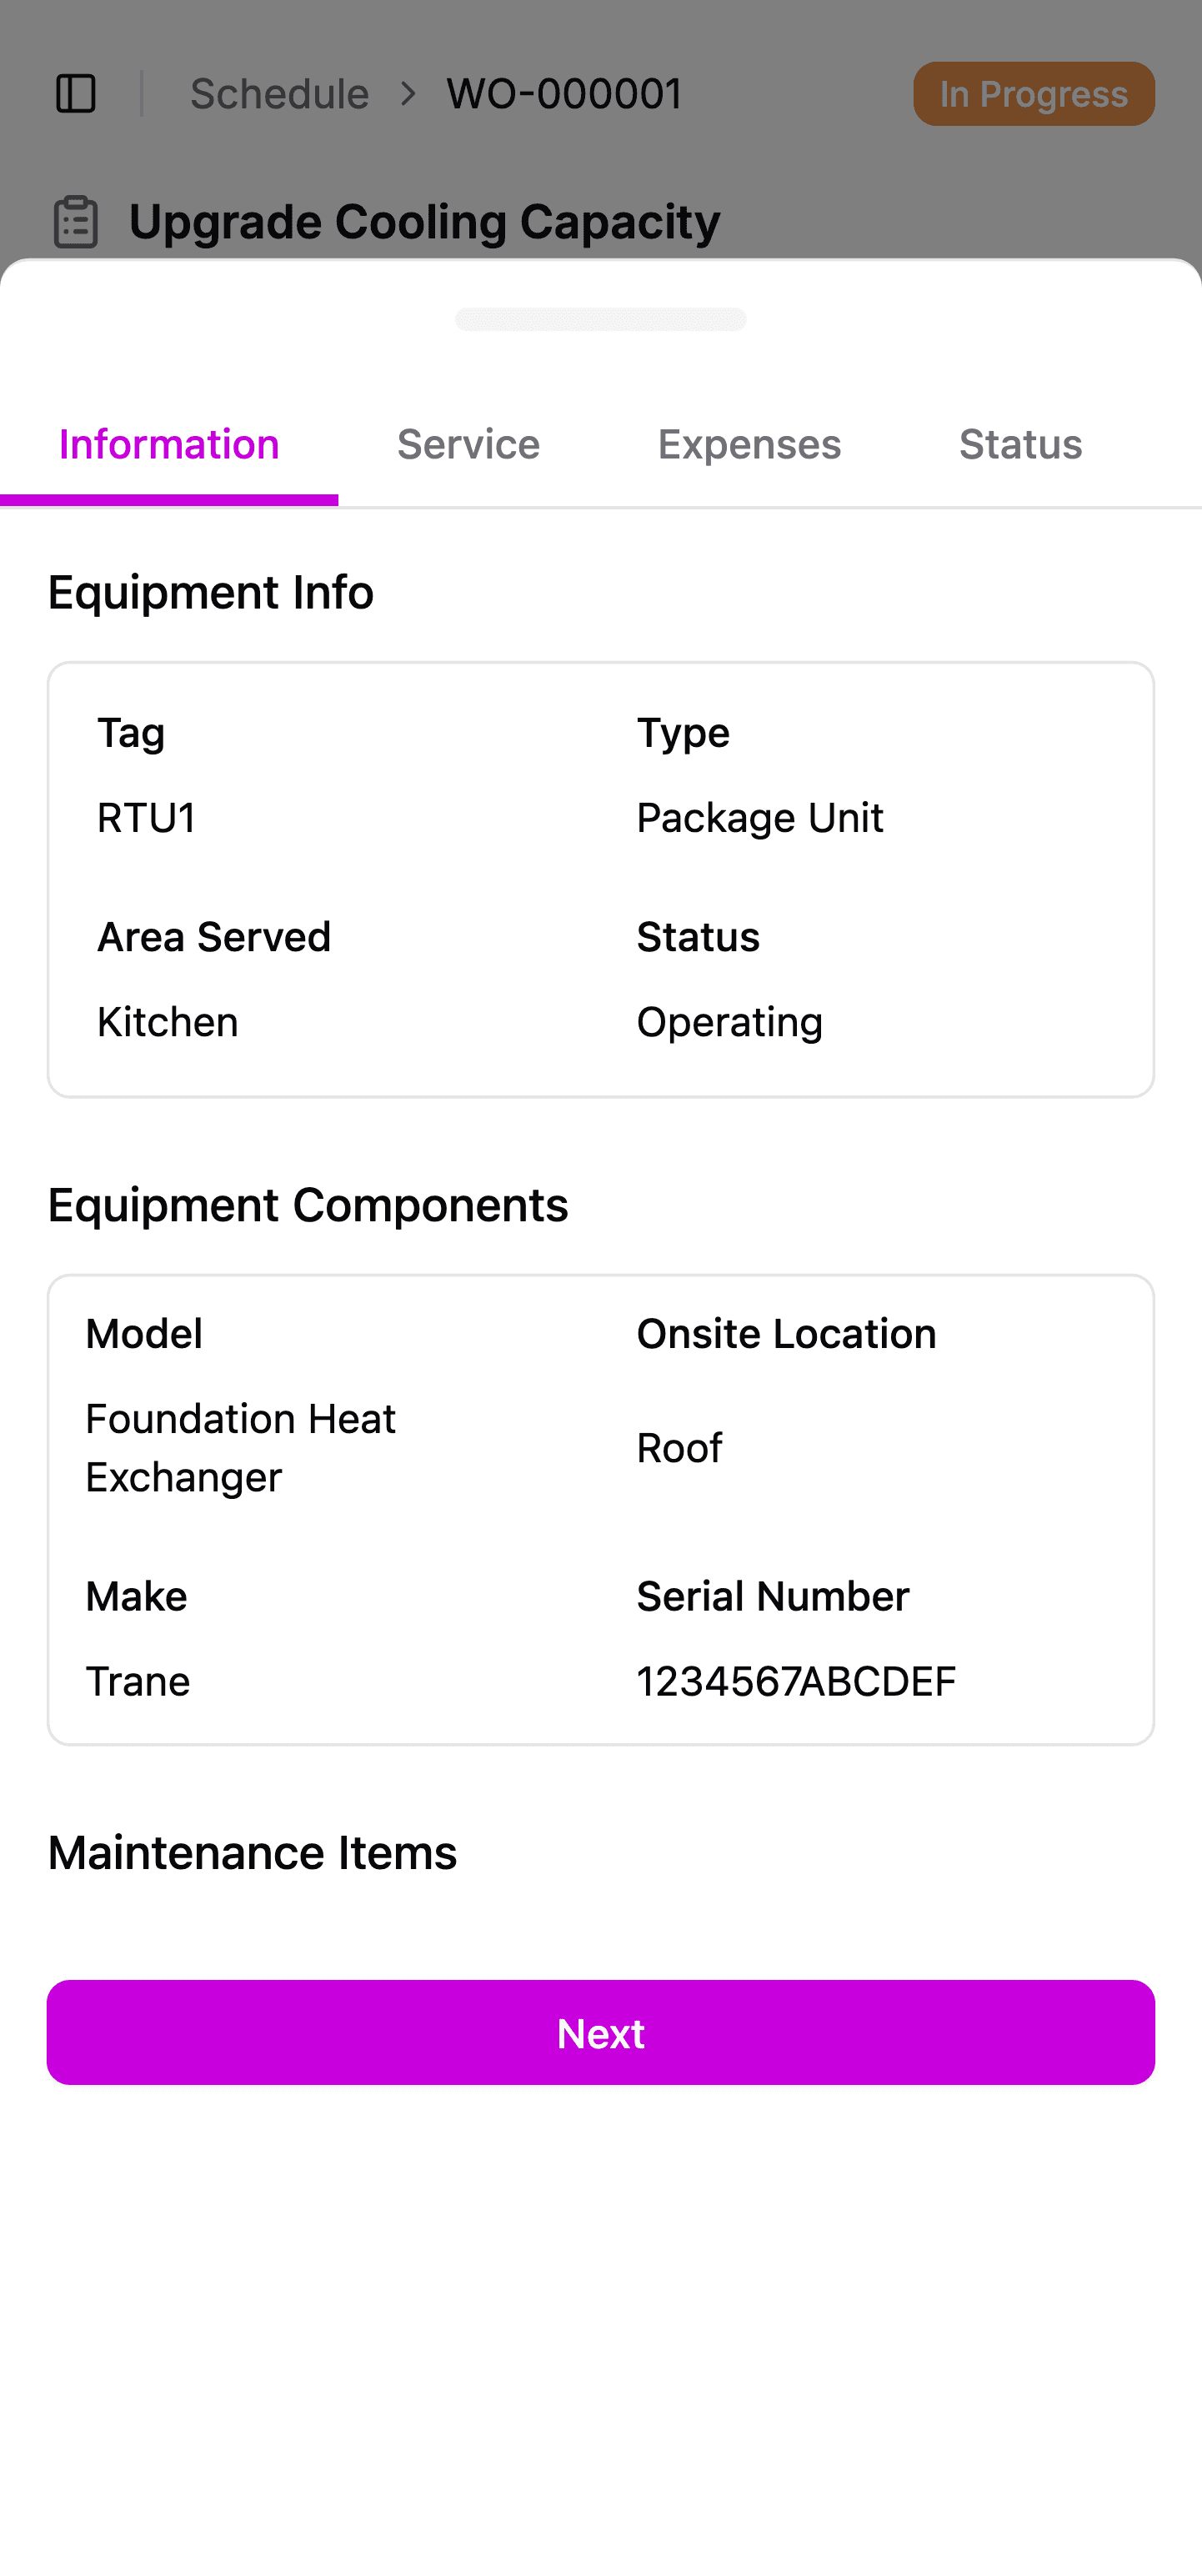Image resolution: width=1202 pixels, height=2576 pixels.
Task: Click the Foundation Heat Exchanger model
Action: [x=240, y=1448]
